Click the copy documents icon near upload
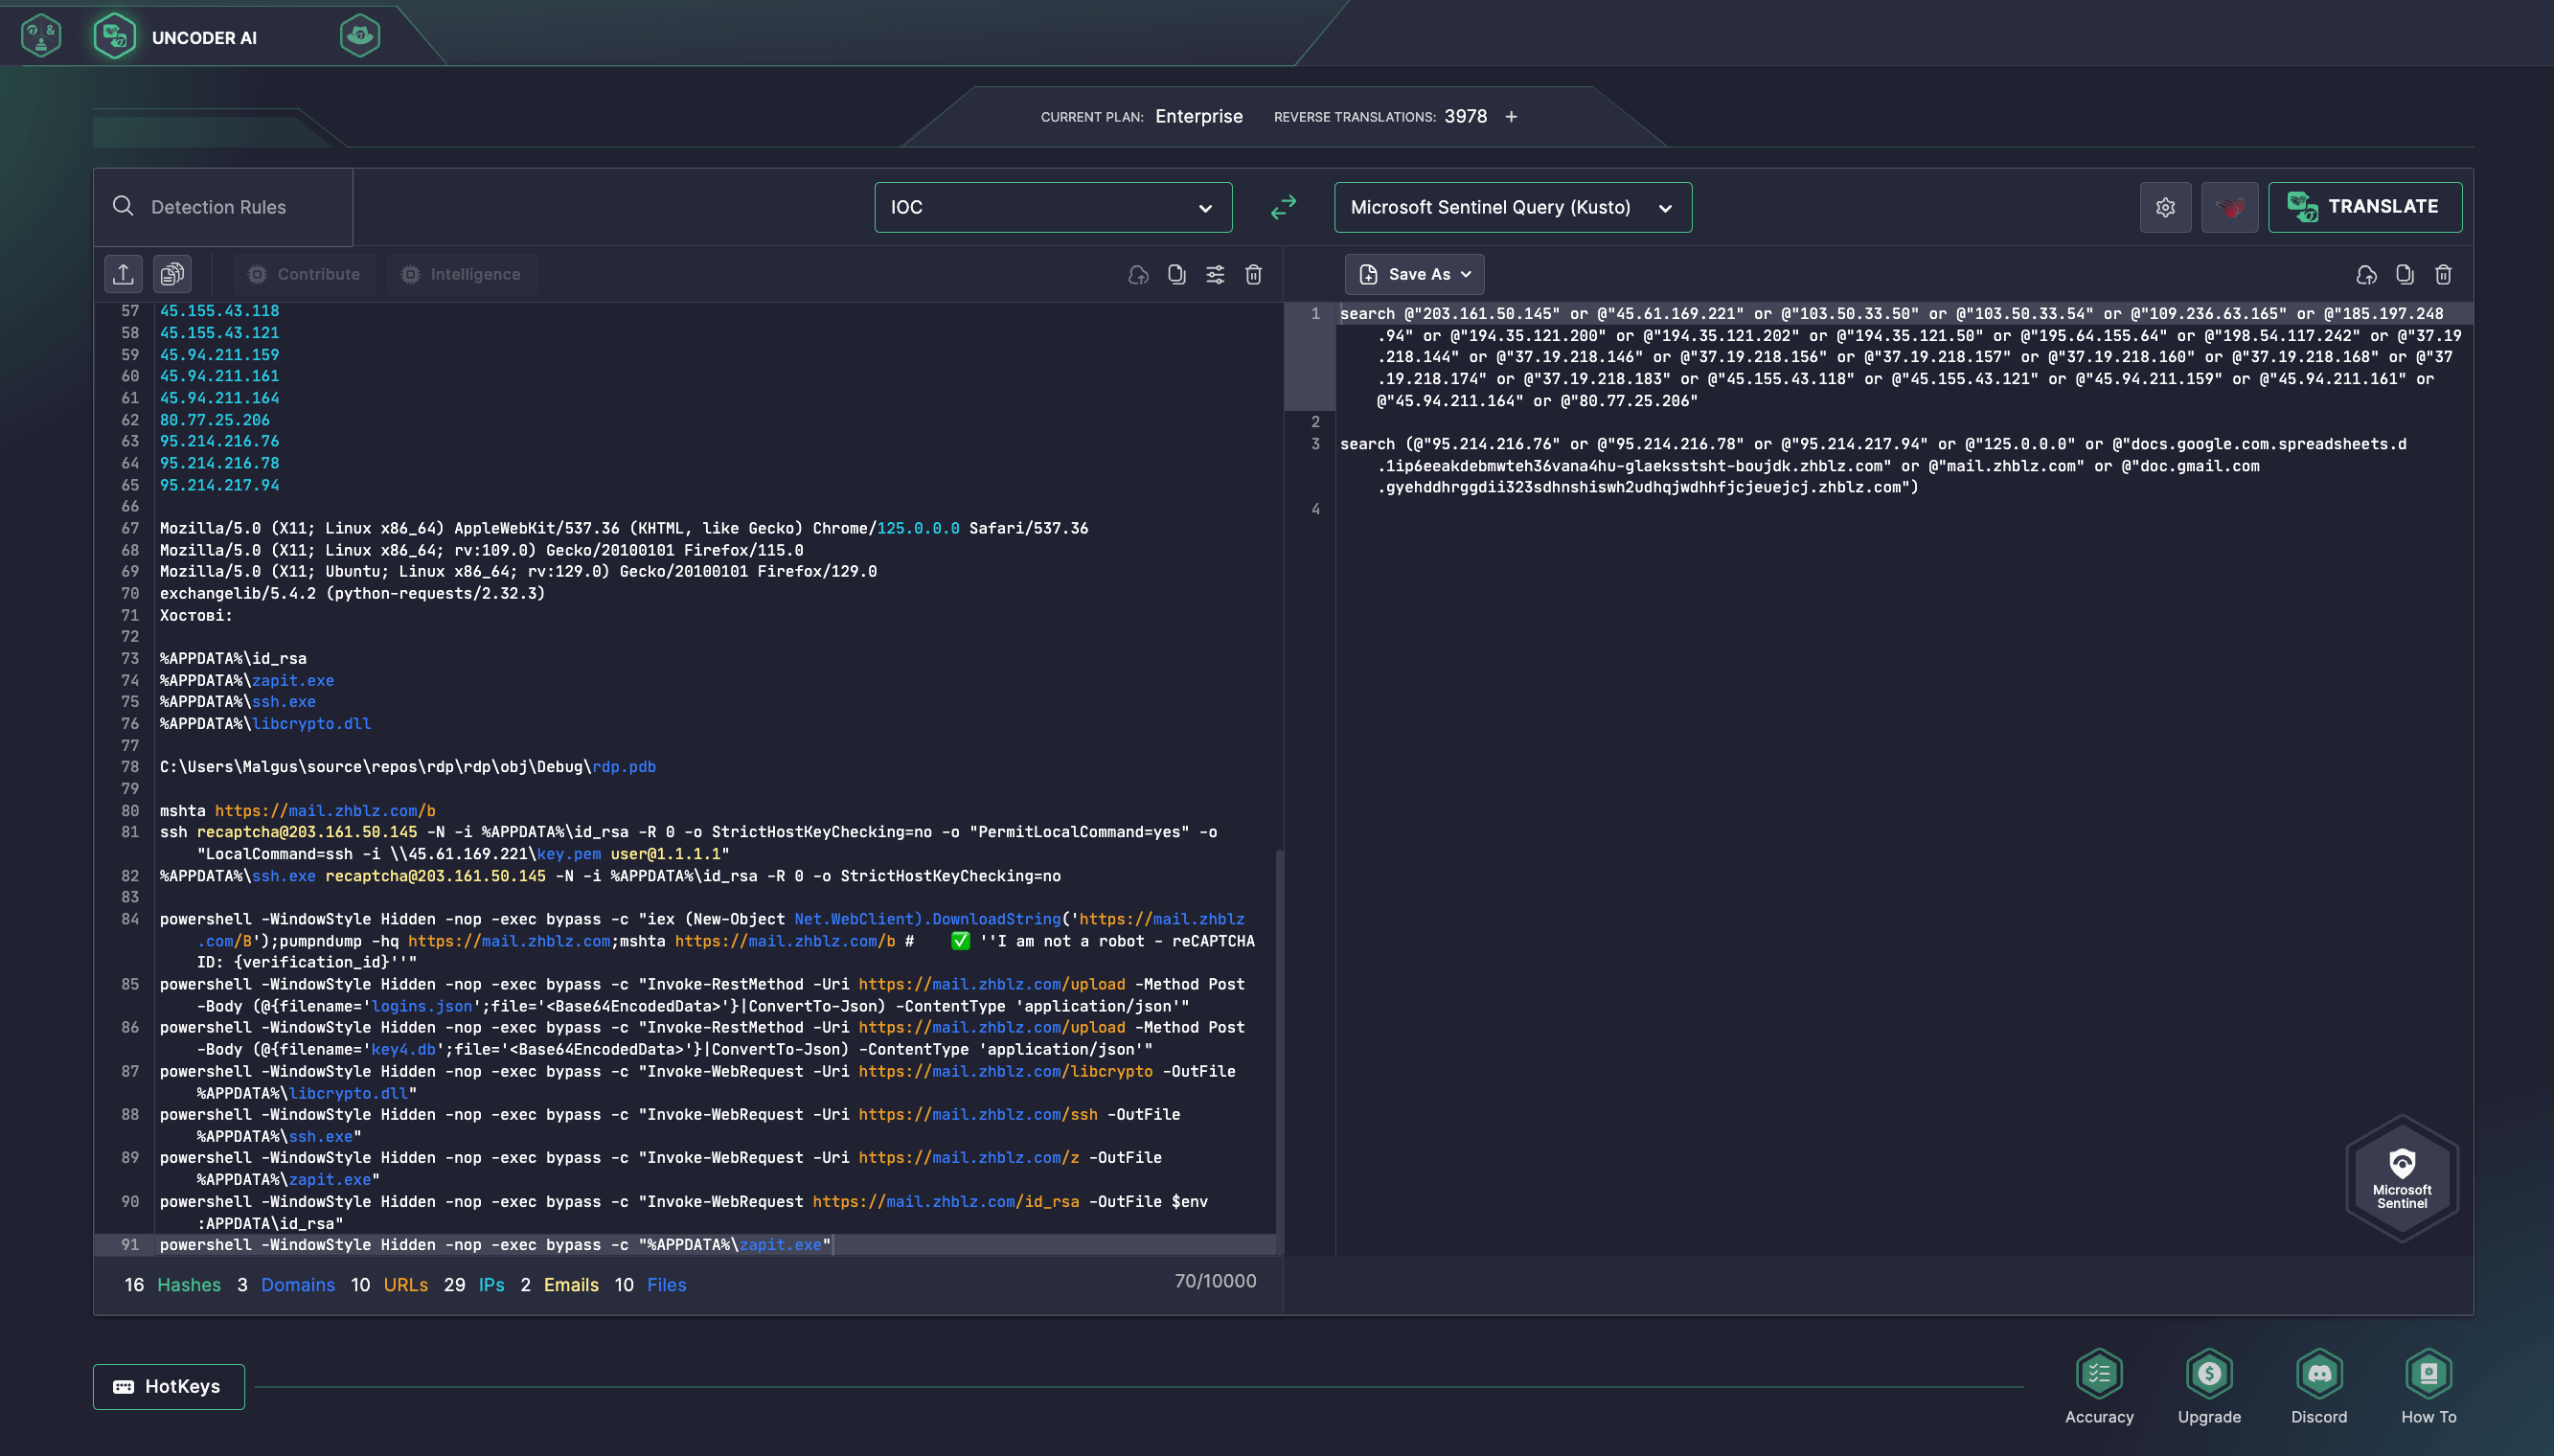The image size is (2554, 1456). click(x=172, y=274)
